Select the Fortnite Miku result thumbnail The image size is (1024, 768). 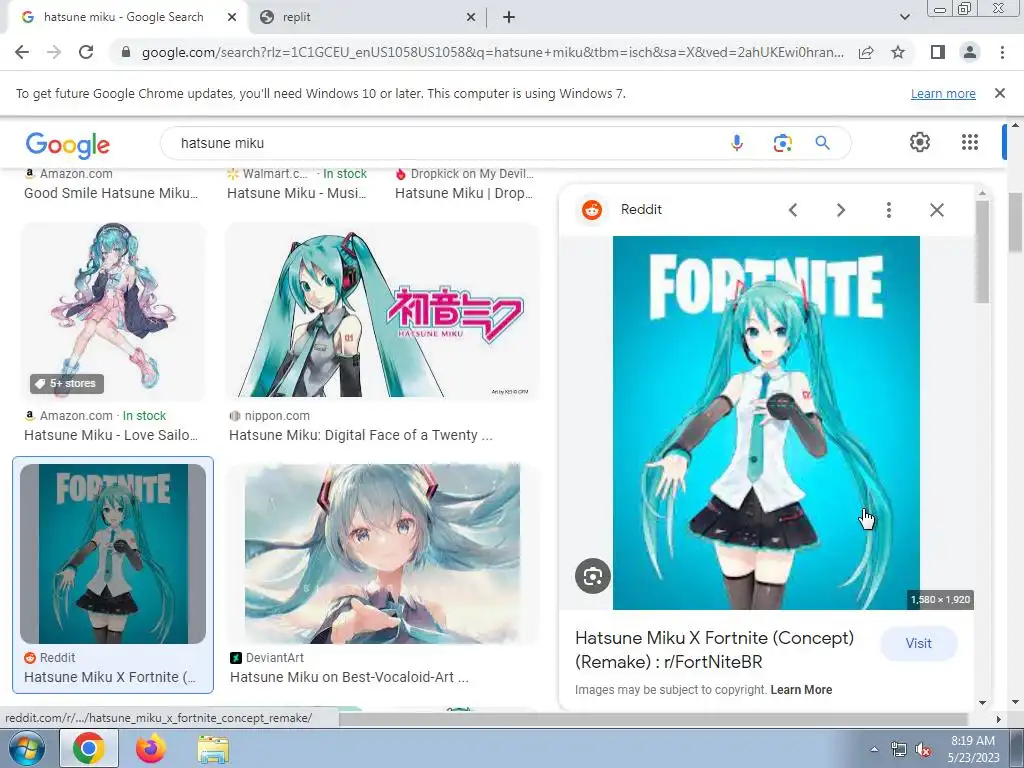pyautogui.click(x=113, y=554)
